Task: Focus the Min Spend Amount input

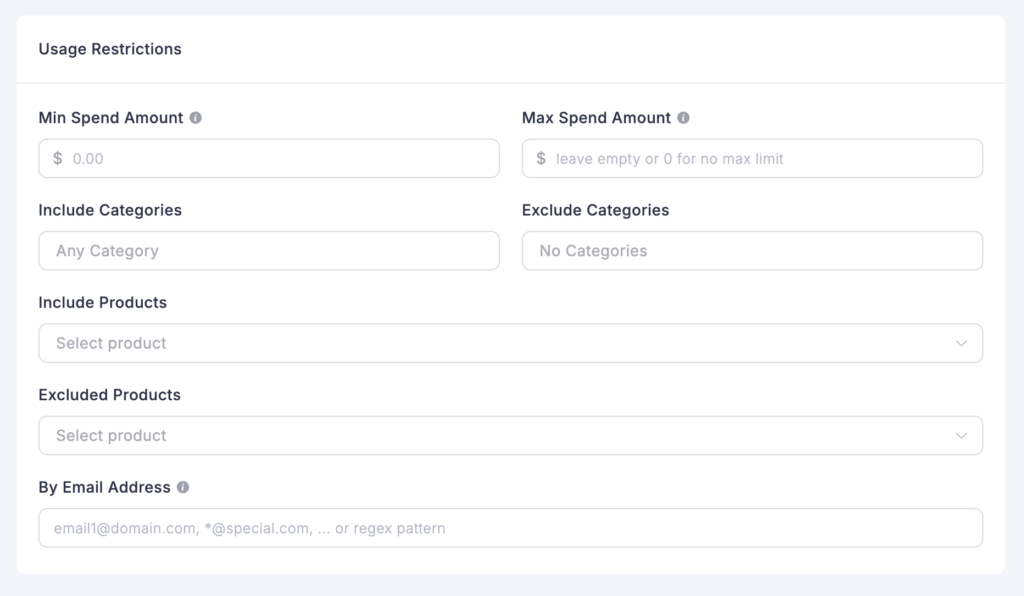Action: [x=280, y=158]
